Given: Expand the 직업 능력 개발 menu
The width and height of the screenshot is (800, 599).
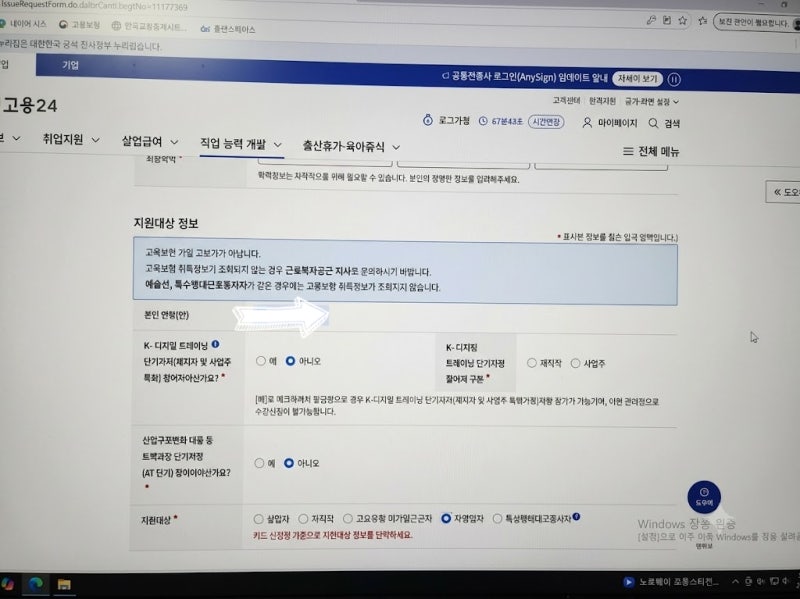Looking at the screenshot, I should pyautogui.click(x=241, y=144).
